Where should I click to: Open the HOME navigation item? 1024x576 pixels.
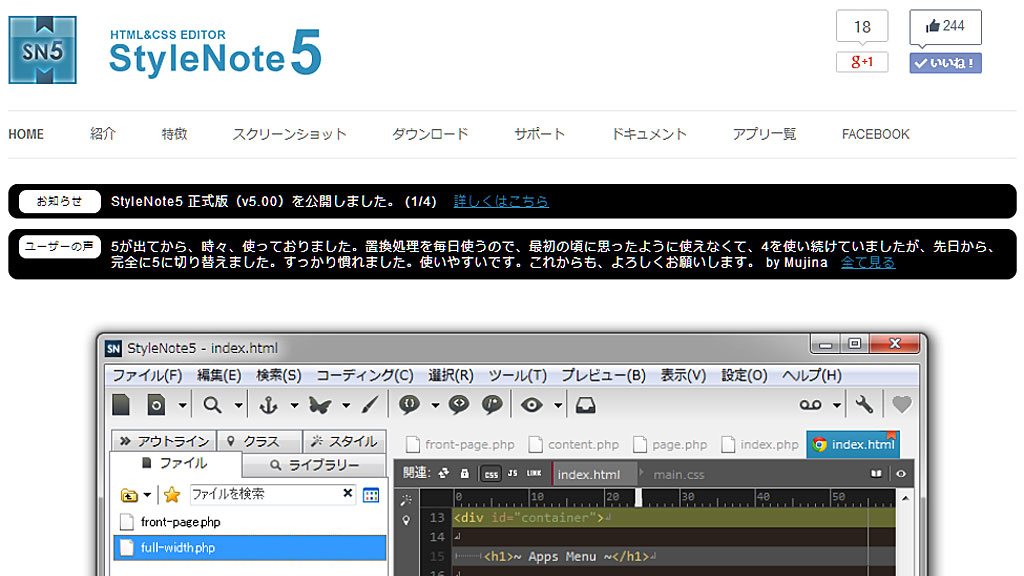point(26,134)
